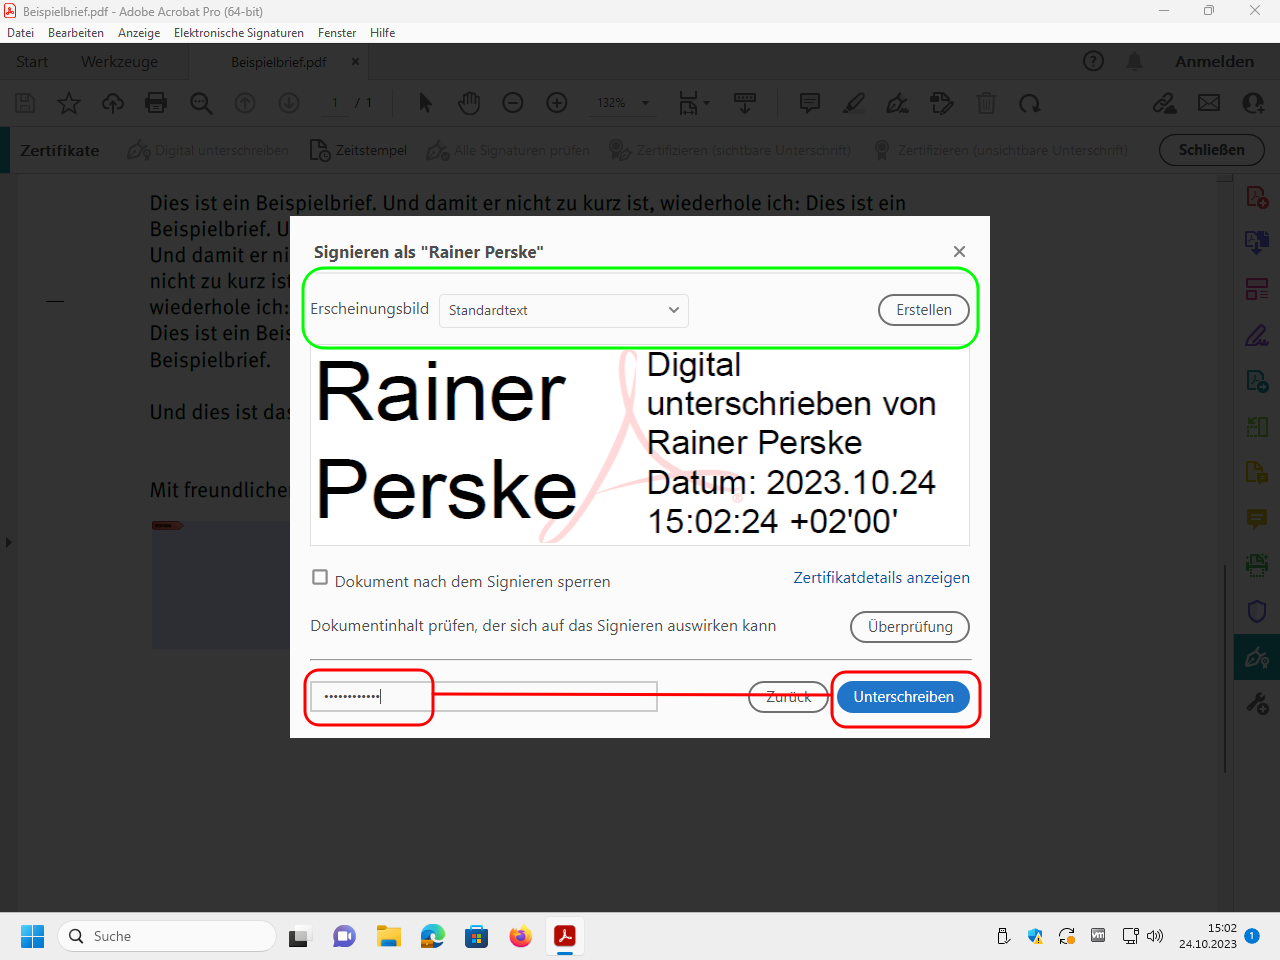Open the help question mark icon

coord(1094,61)
